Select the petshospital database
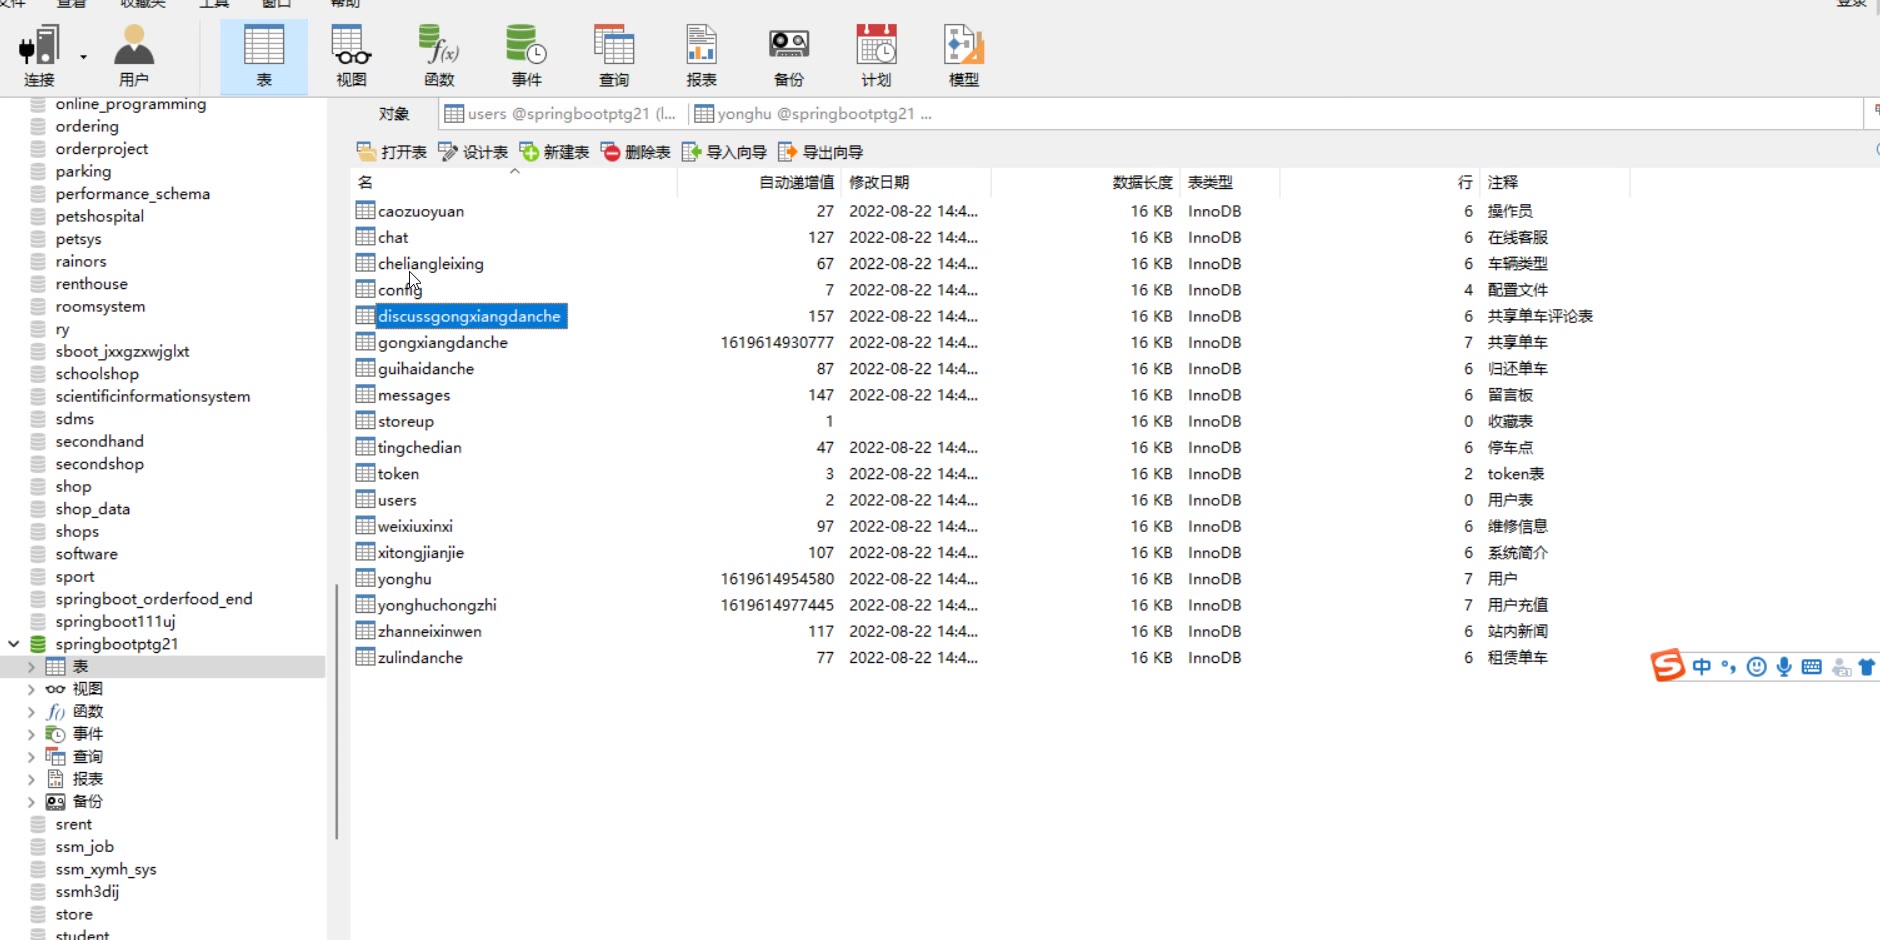 click(x=100, y=216)
